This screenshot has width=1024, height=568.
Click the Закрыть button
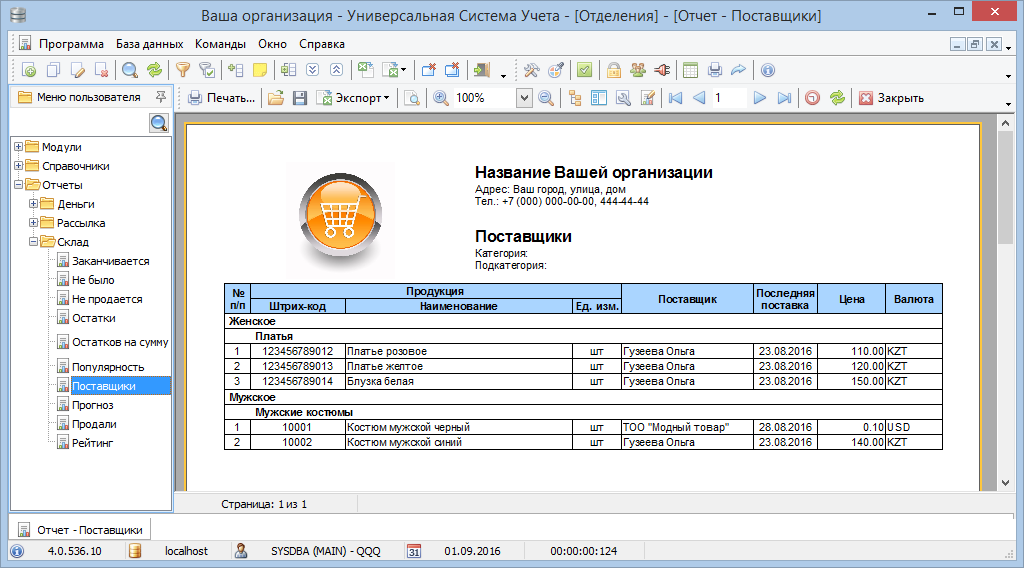click(890, 98)
